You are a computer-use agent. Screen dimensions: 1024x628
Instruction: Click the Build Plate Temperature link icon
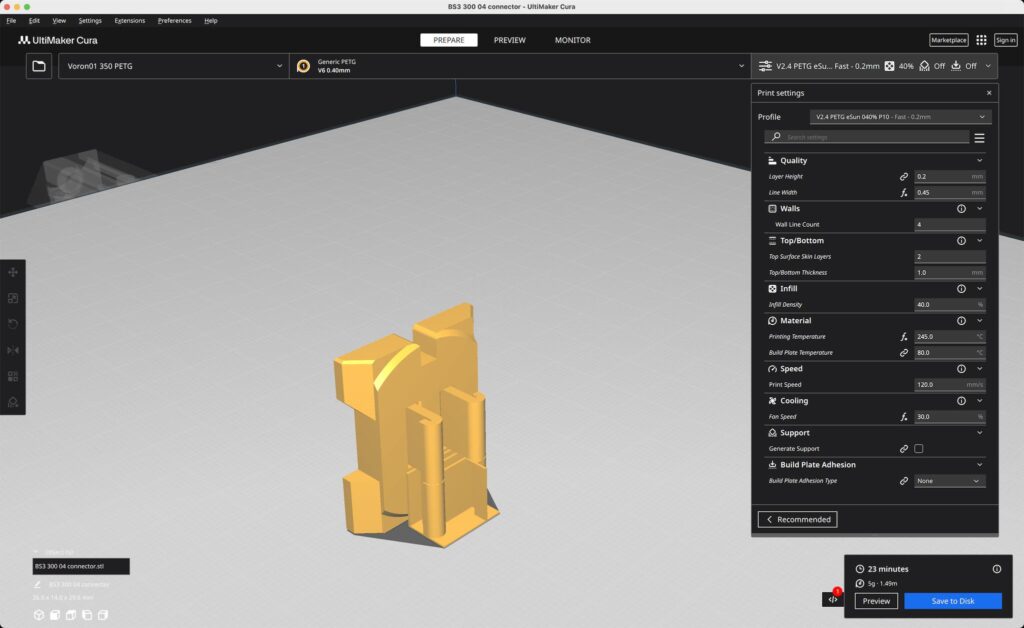coord(904,353)
